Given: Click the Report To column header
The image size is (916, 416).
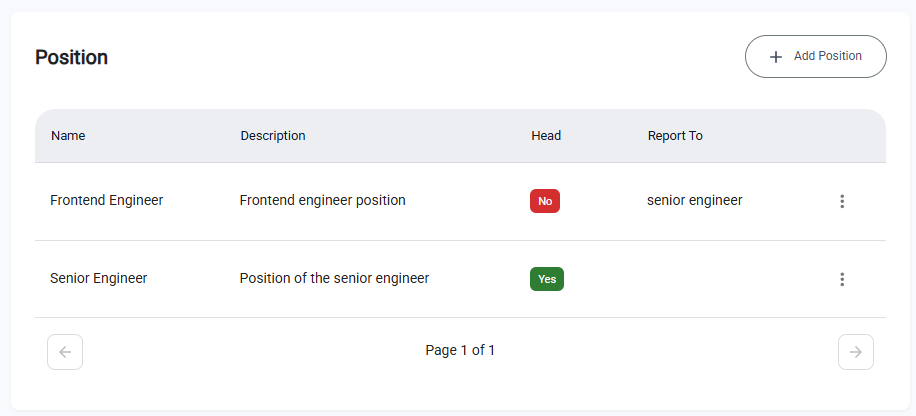Looking at the screenshot, I should (x=675, y=136).
